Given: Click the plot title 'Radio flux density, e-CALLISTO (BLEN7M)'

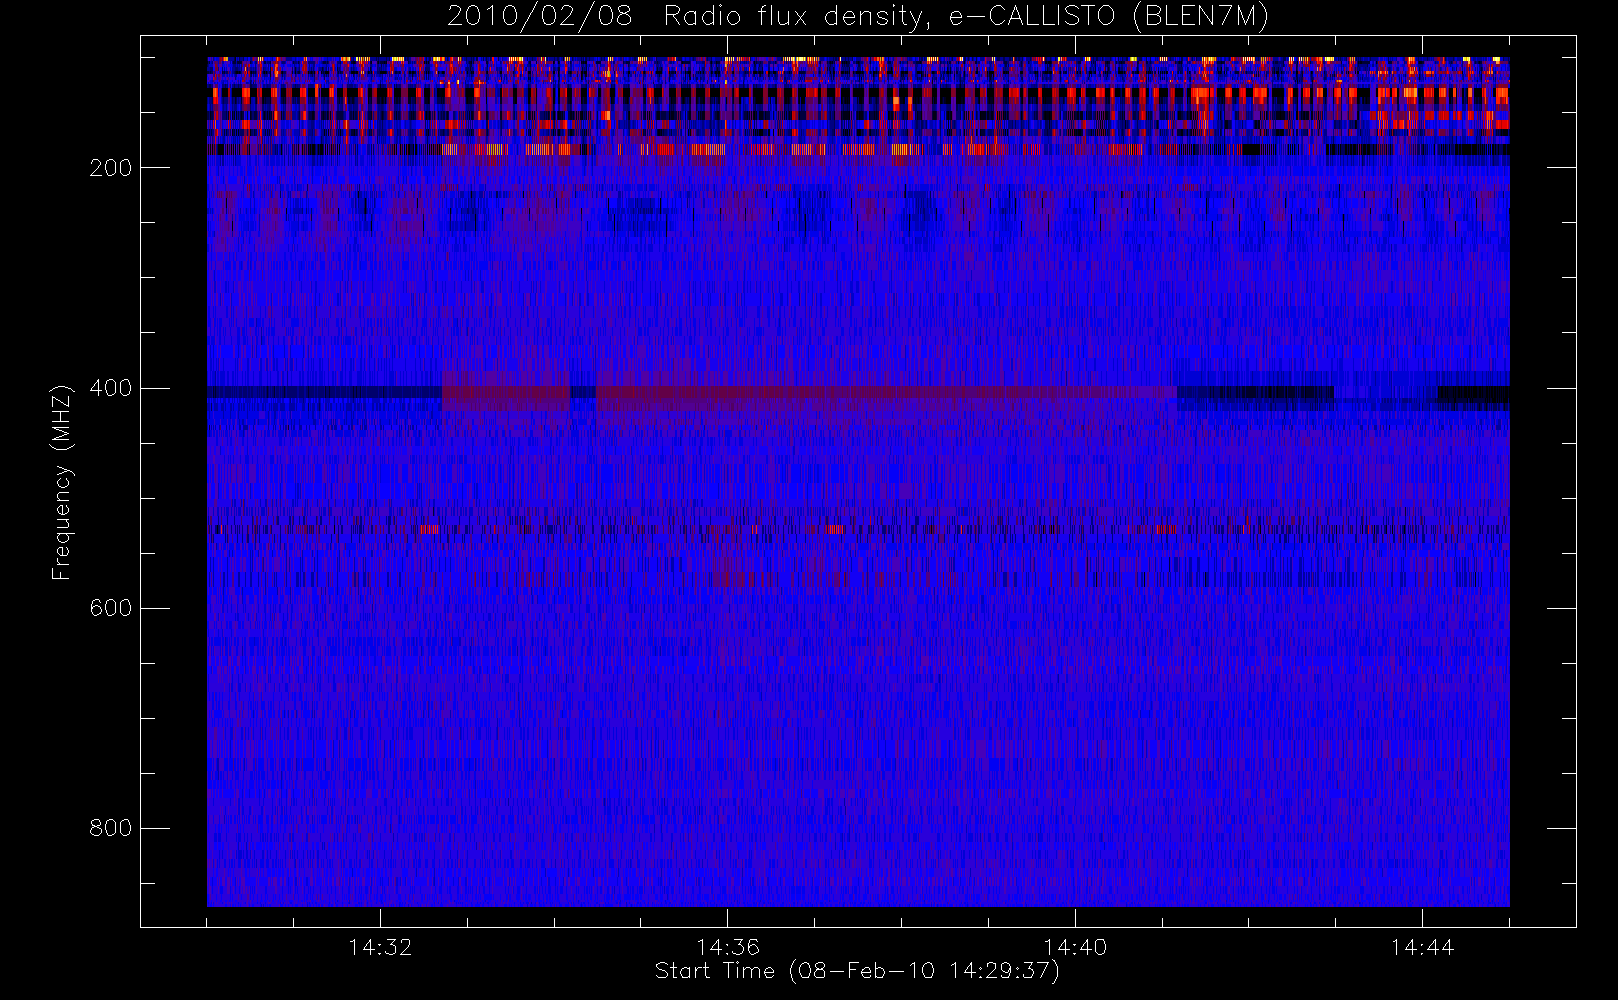Looking at the screenshot, I should (966, 17).
